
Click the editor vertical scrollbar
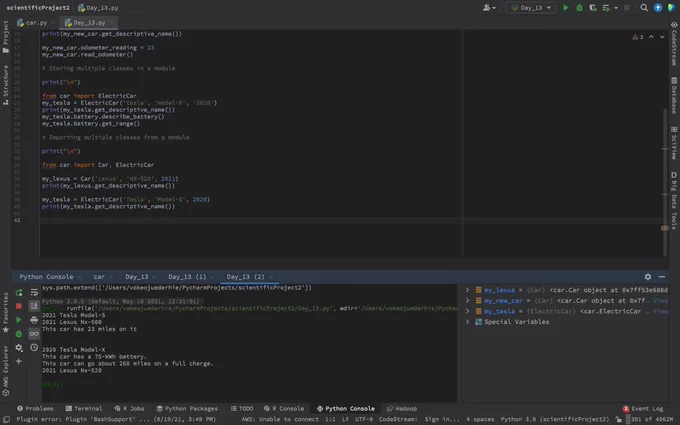665,182
